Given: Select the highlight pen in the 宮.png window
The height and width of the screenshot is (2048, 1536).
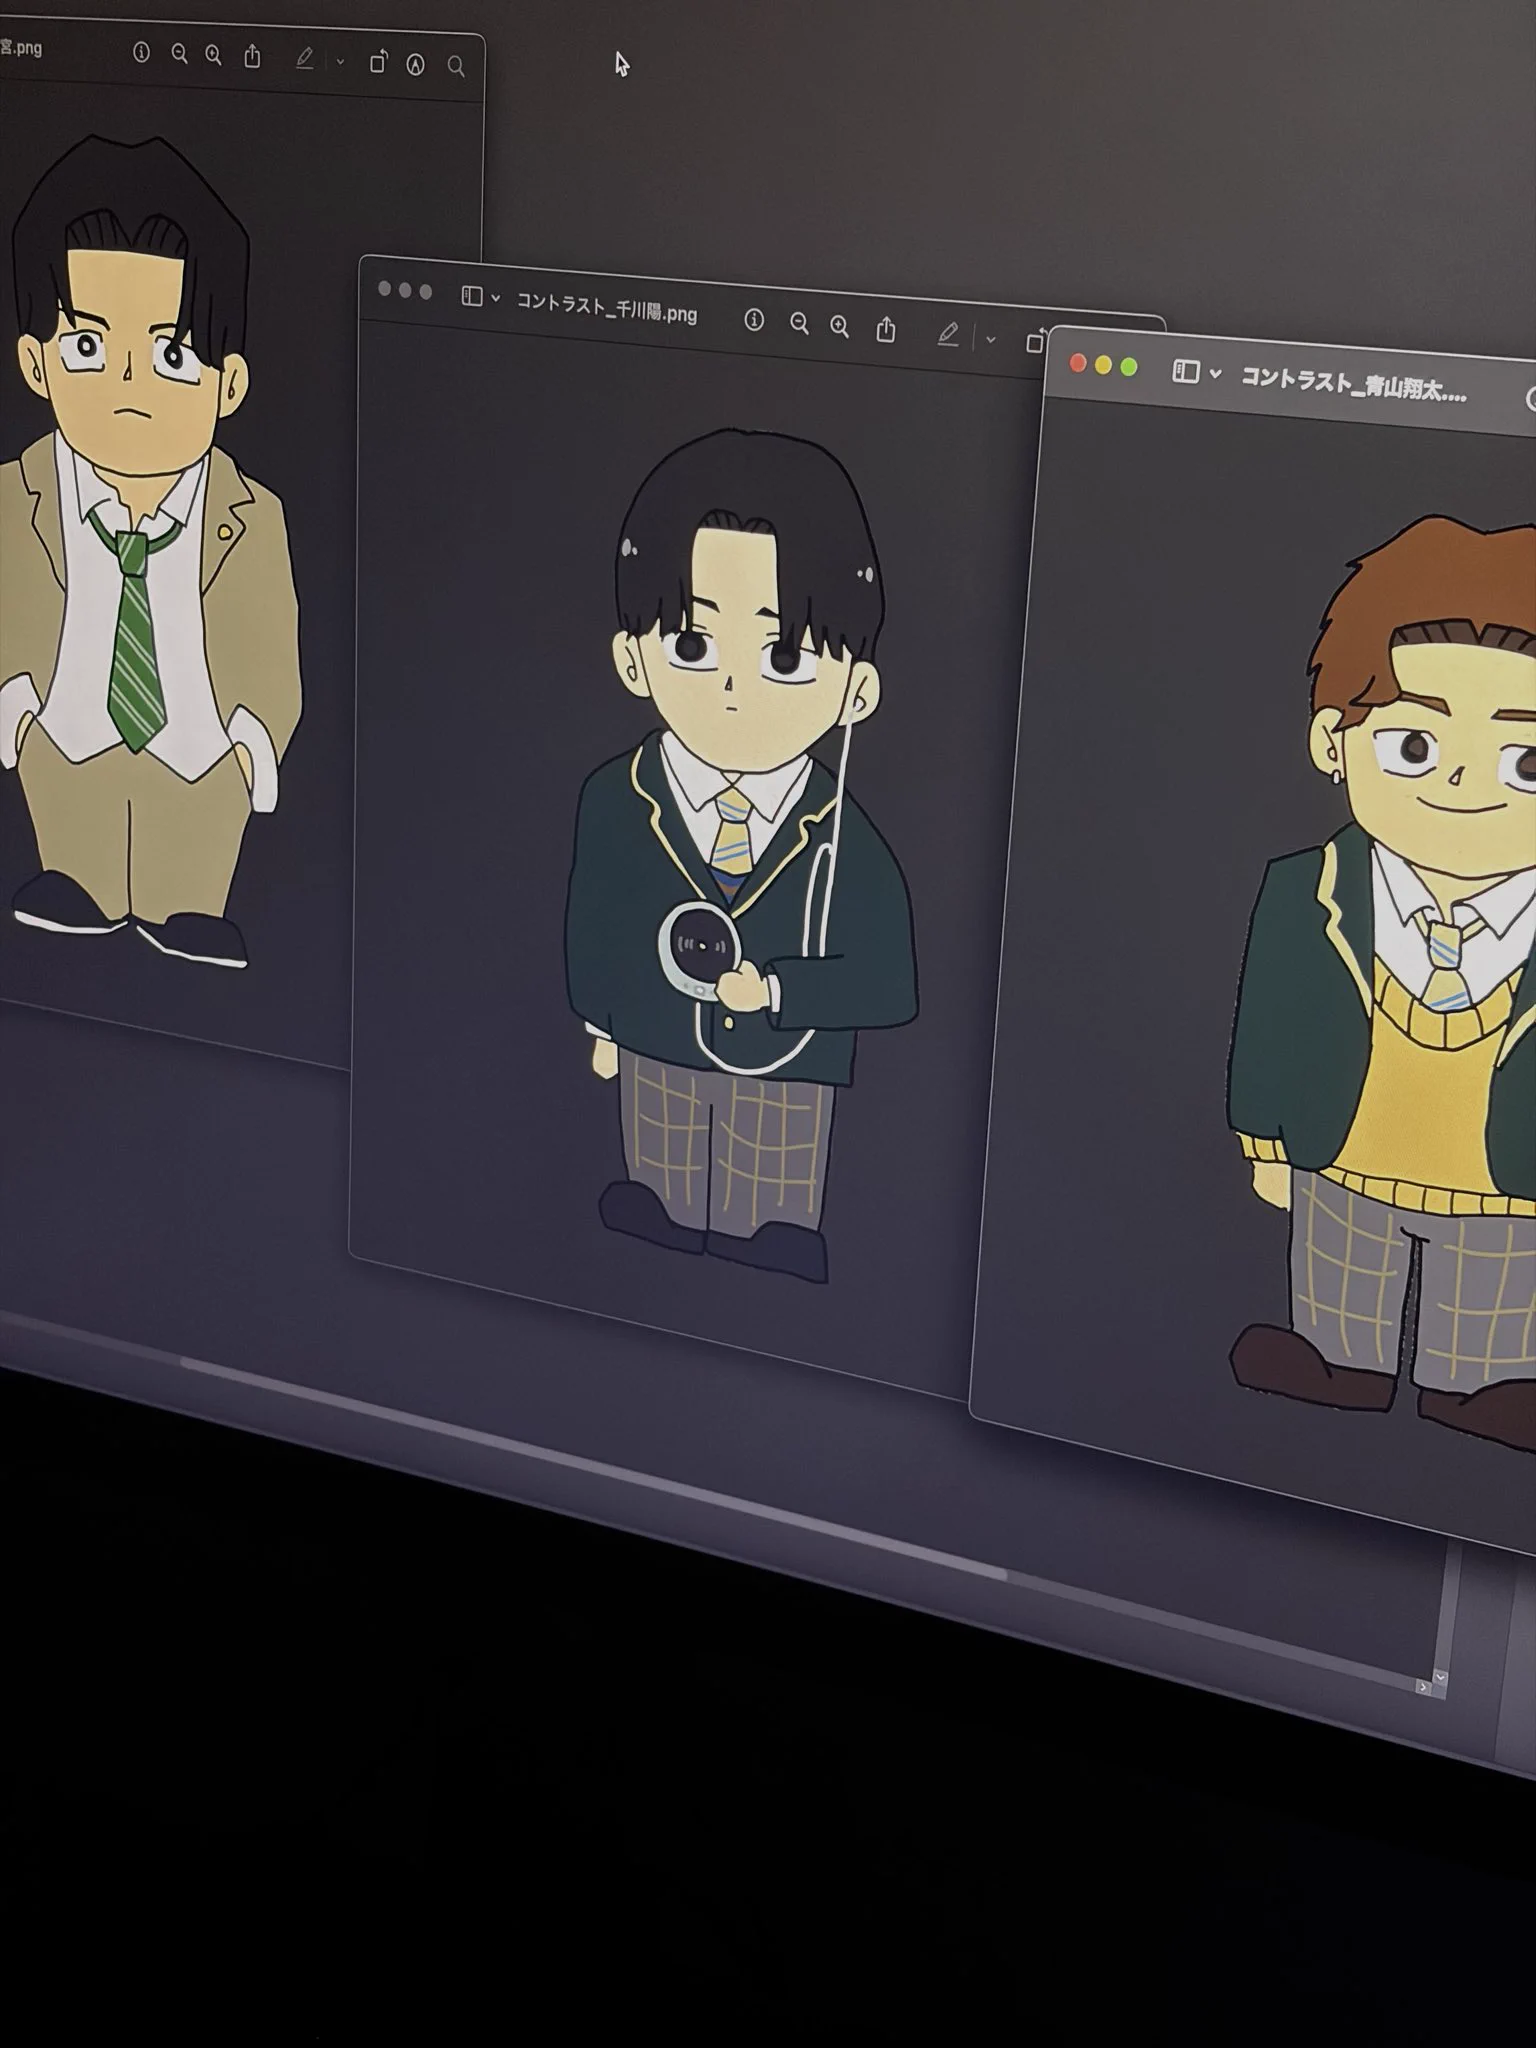Looking at the screenshot, I should 305,60.
